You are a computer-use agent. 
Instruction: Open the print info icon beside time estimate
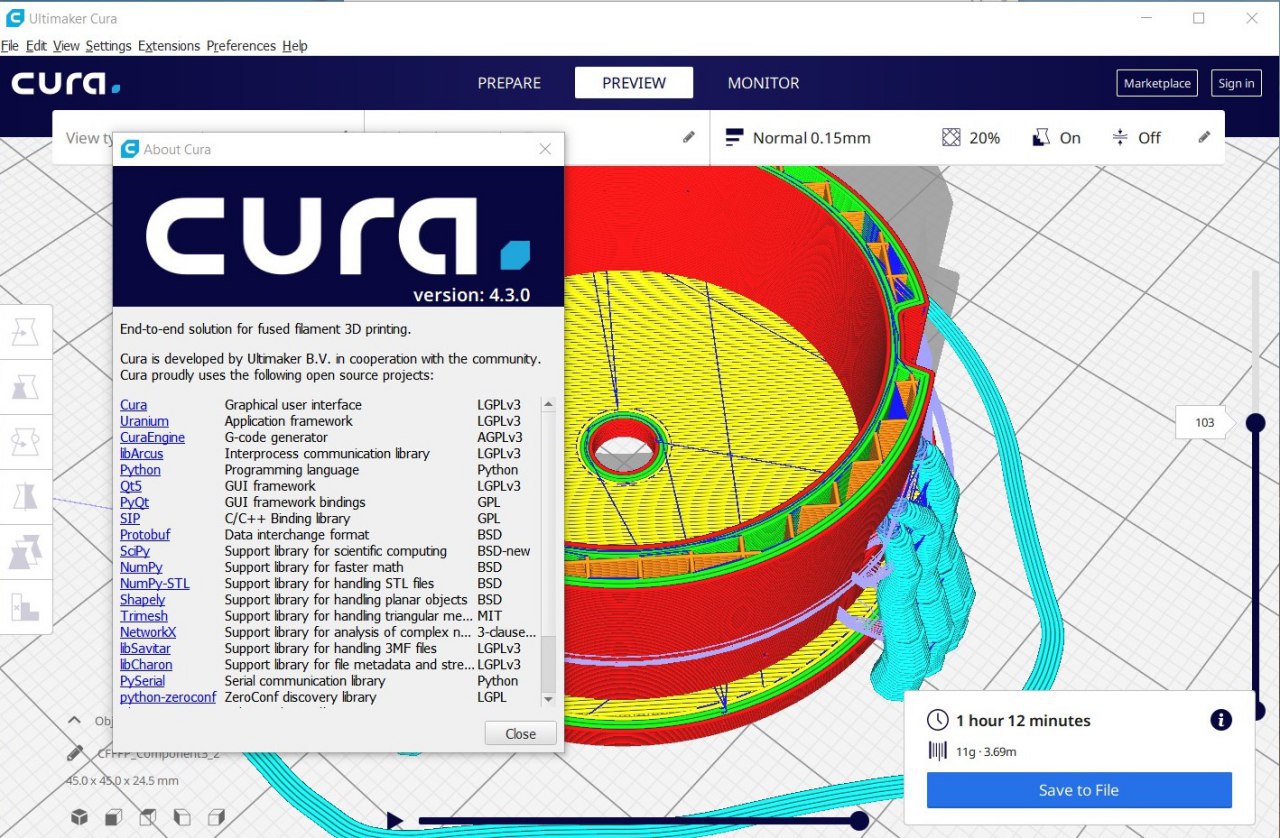click(1221, 720)
